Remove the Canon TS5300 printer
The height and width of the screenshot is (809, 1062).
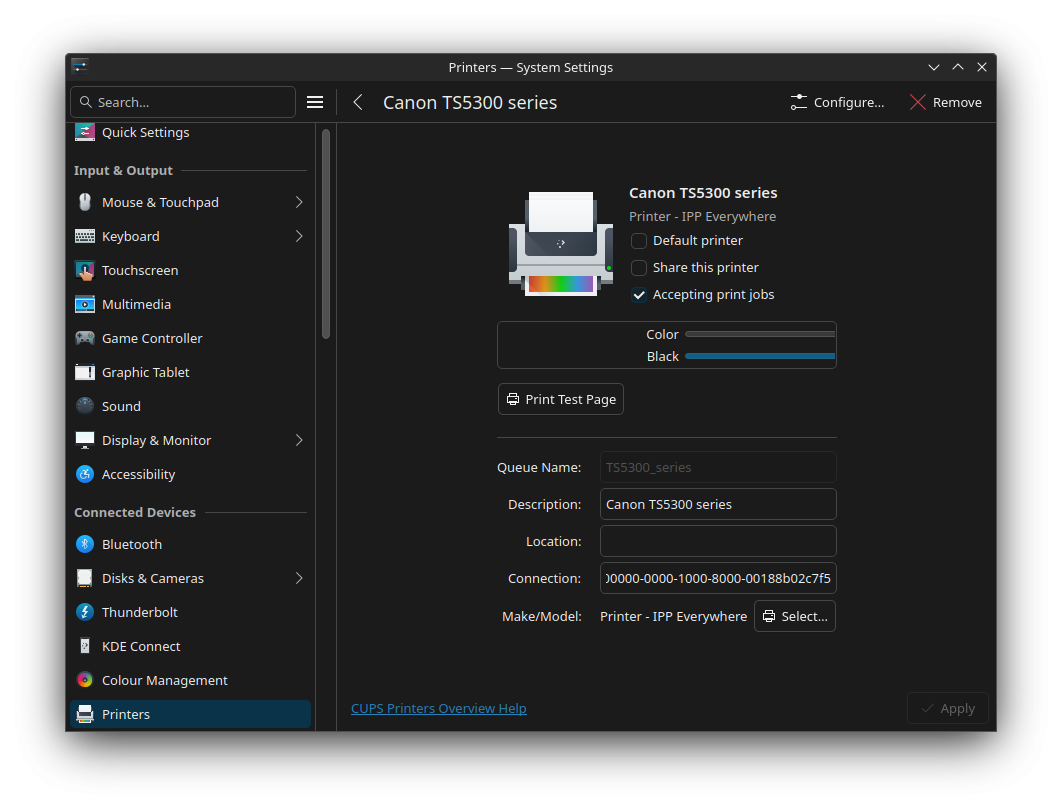[946, 102]
